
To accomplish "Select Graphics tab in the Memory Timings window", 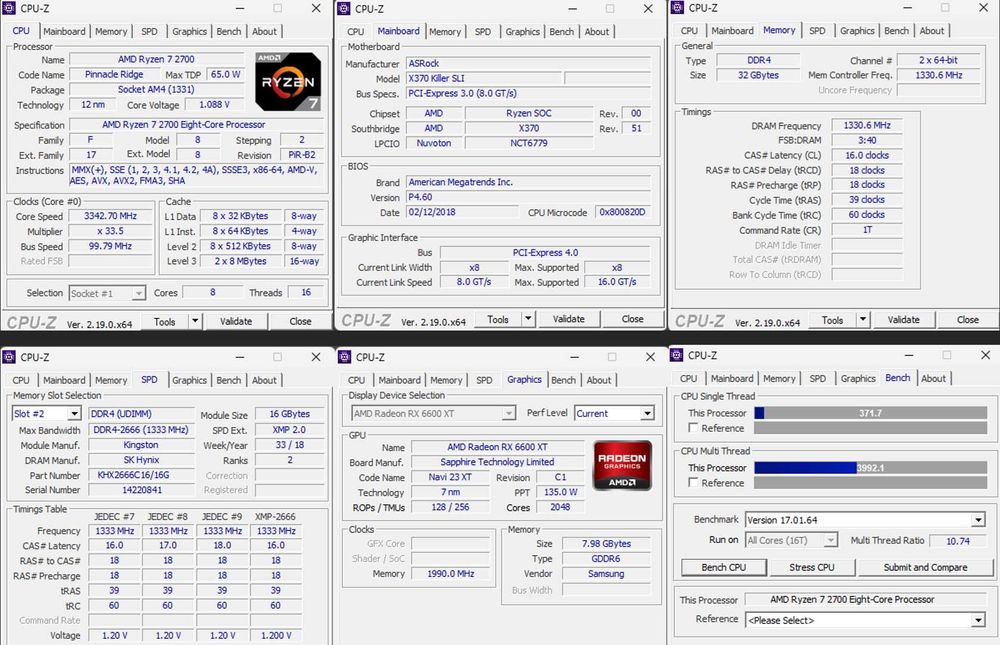I will coord(857,31).
